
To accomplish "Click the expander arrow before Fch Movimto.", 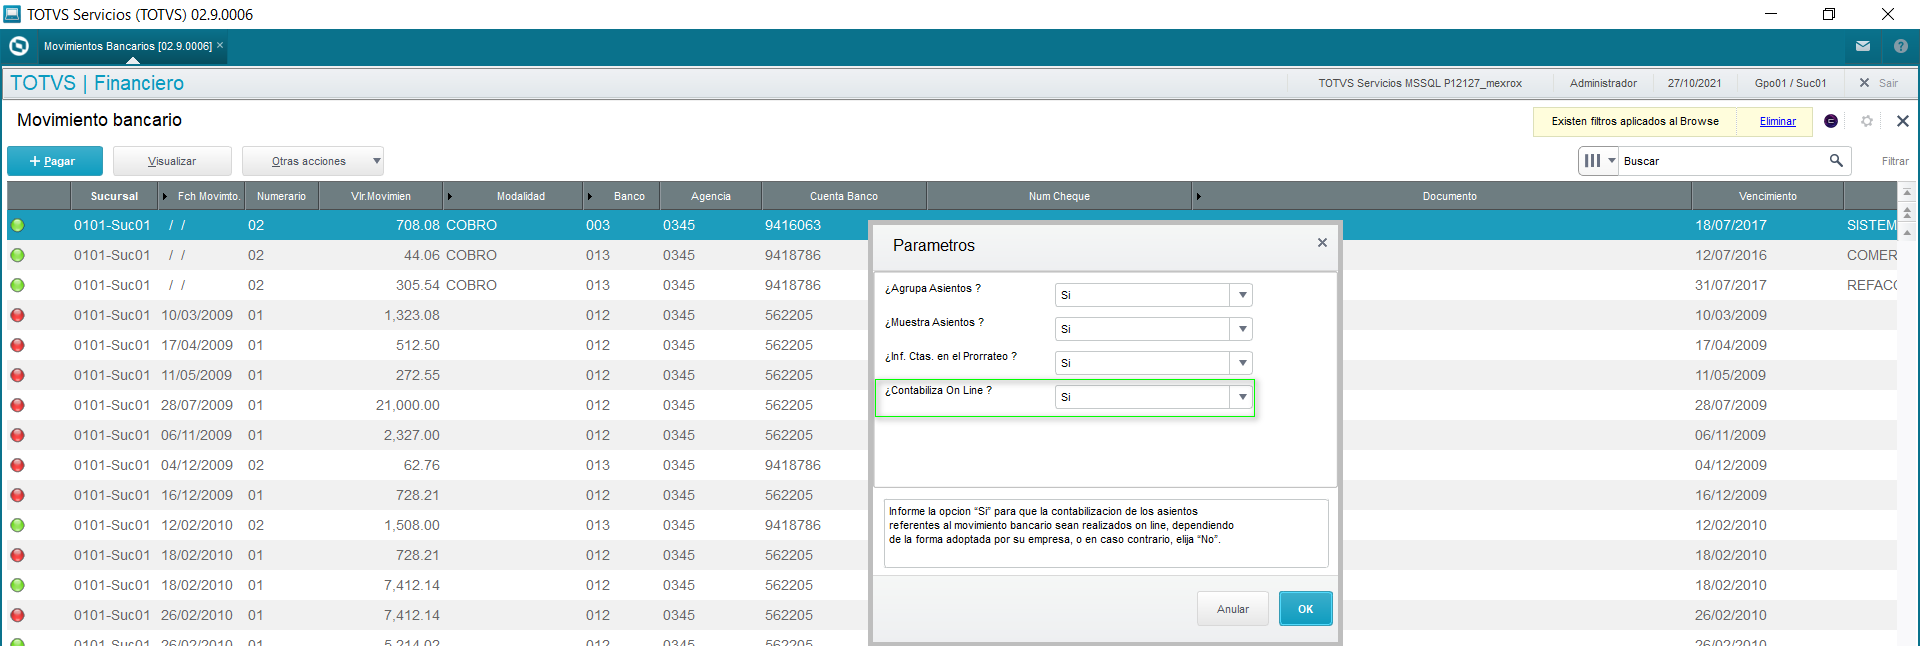I will tap(165, 196).
